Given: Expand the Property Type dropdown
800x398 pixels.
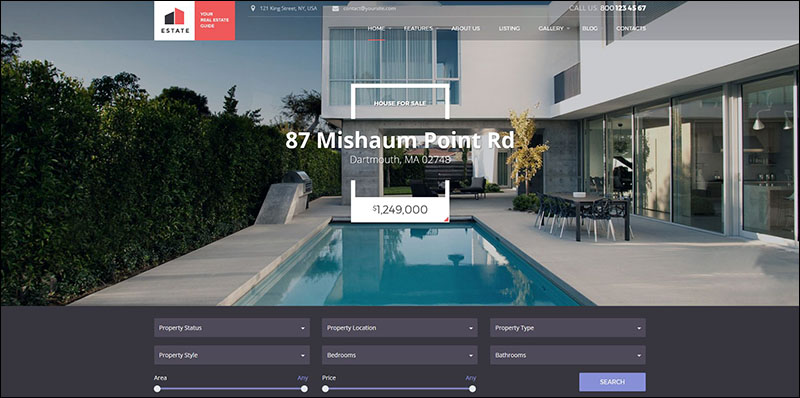Looking at the screenshot, I should [x=568, y=328].
